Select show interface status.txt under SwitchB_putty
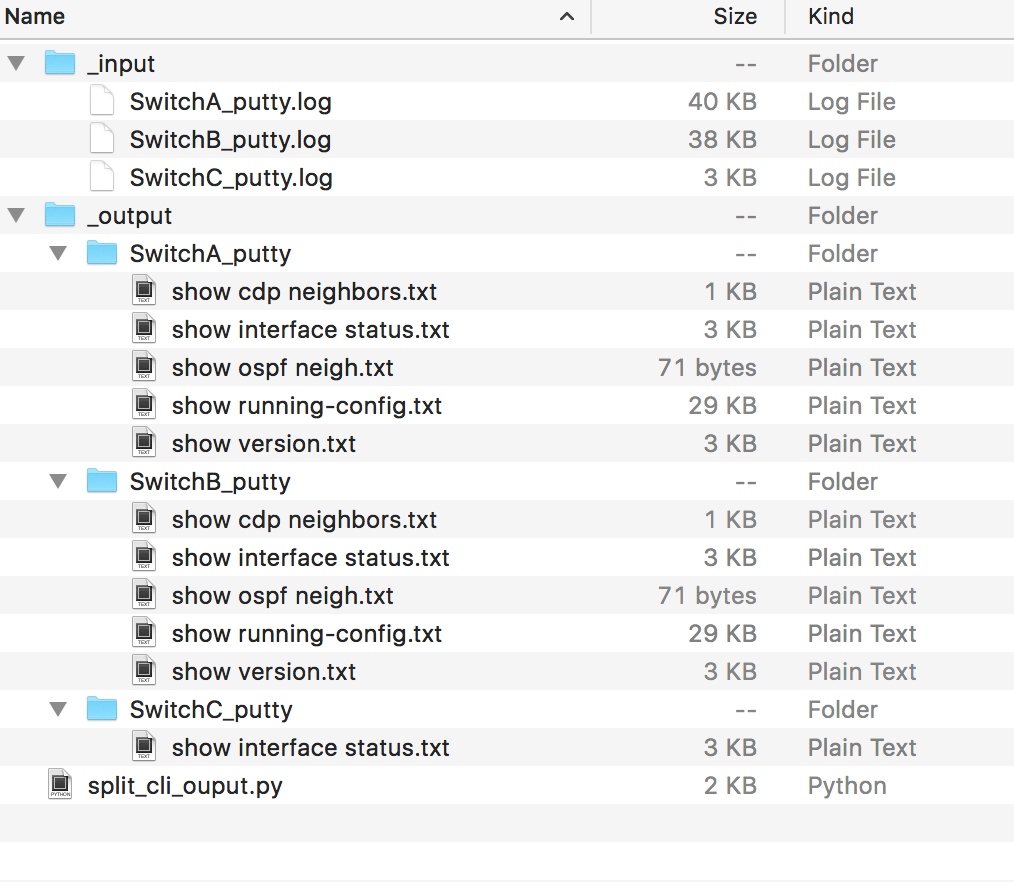The width and height of the screenshot is (1014, 882). tap(310, 558)
